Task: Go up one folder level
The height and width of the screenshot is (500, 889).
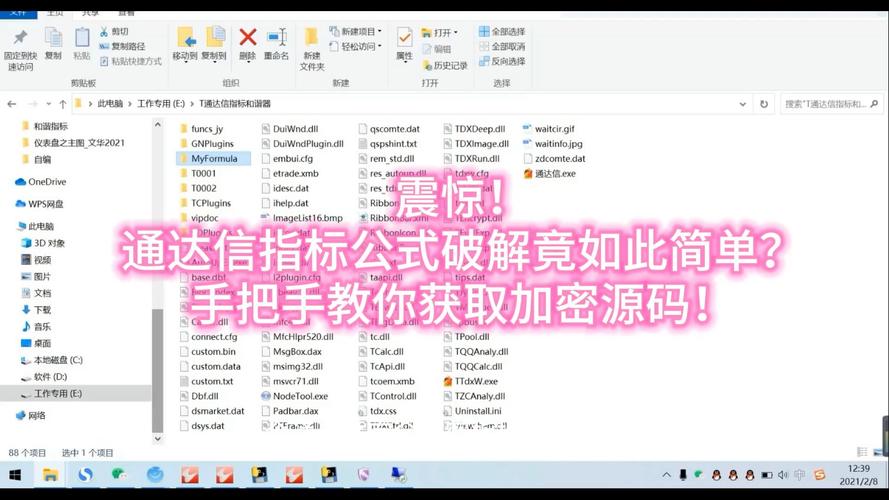Action: coord(62,104)
